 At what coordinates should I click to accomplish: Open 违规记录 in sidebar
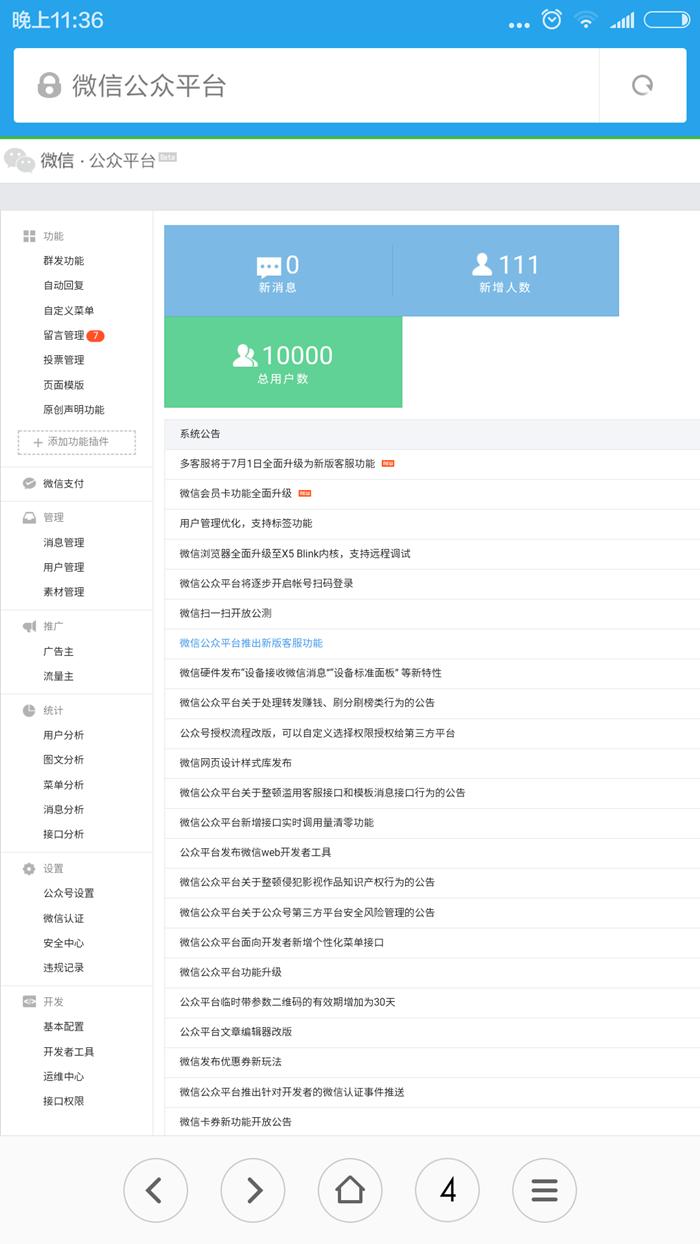63,967
